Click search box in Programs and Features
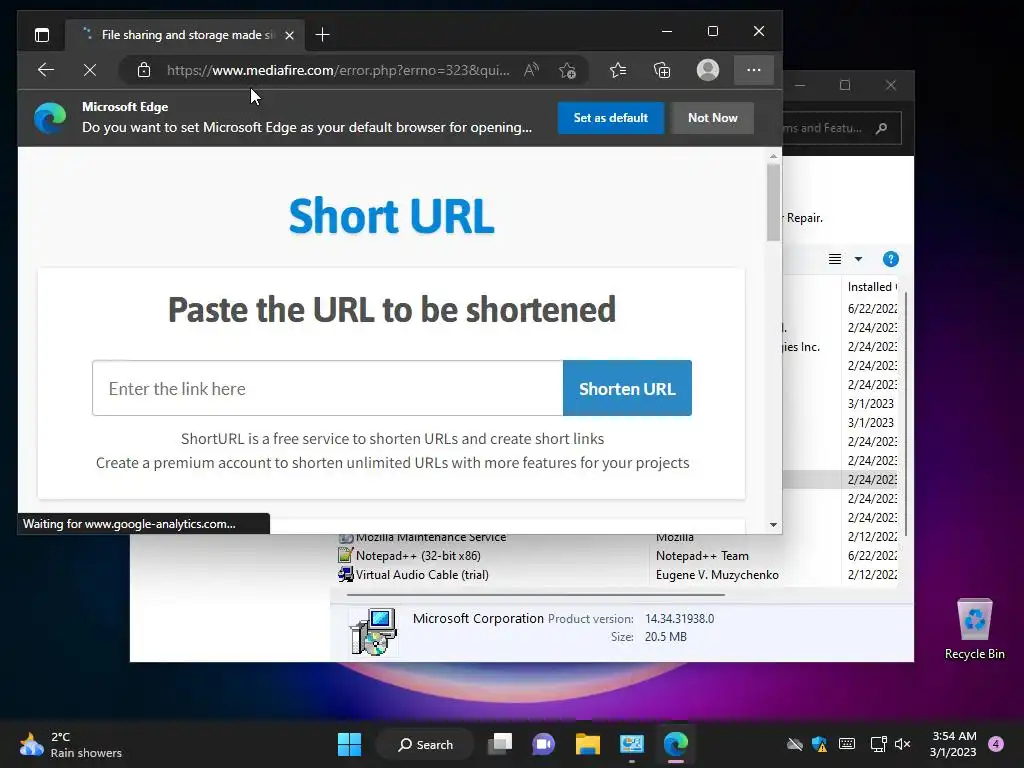Viewport: 1024px width, 768px height. 841,128
